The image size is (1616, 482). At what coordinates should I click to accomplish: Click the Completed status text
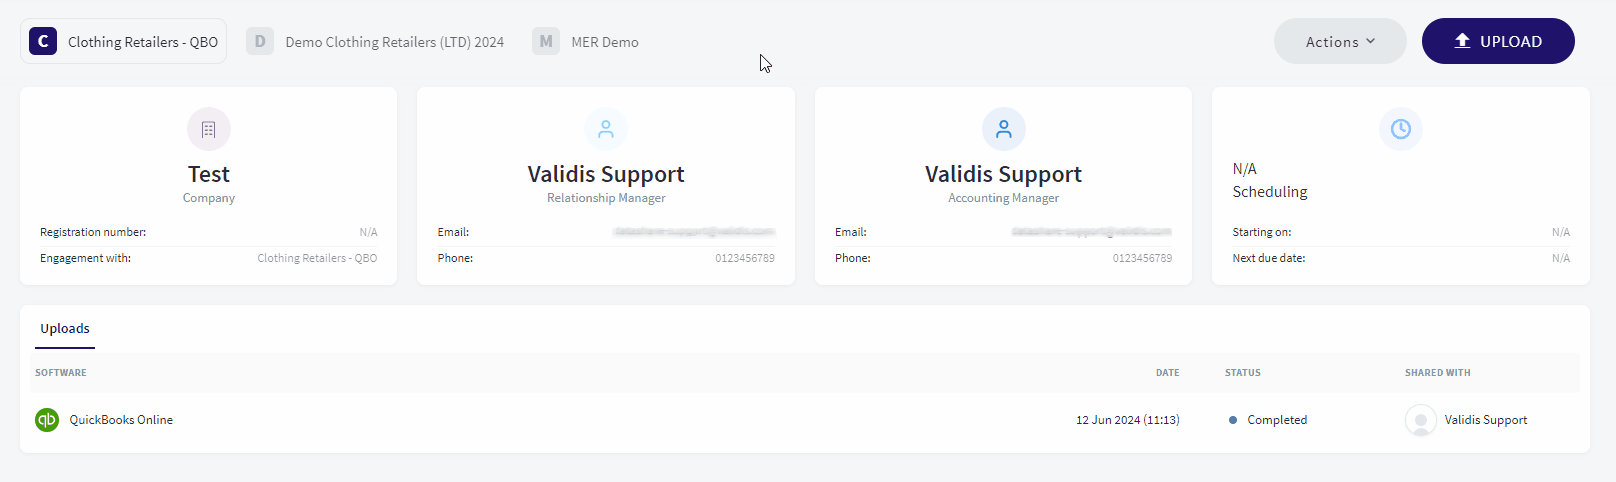click(x=1277, y=420)
